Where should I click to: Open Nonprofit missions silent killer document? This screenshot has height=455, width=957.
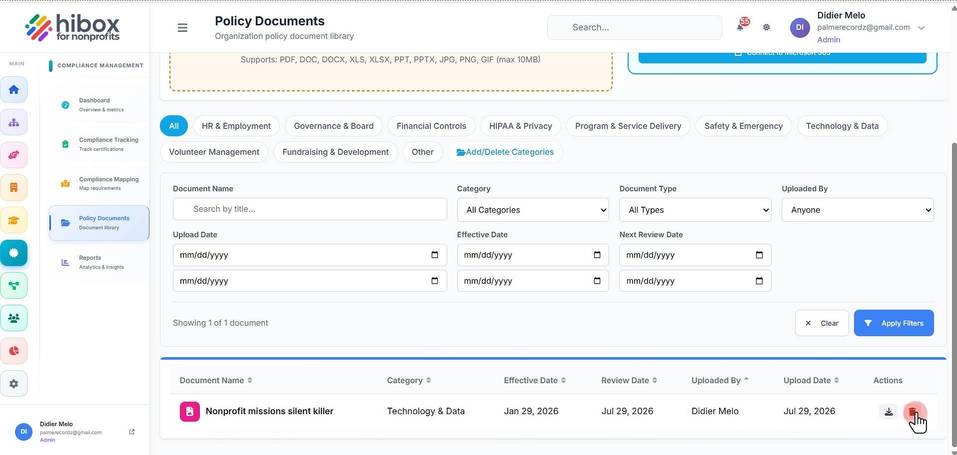pyautogui.click(x=269, y=411)
